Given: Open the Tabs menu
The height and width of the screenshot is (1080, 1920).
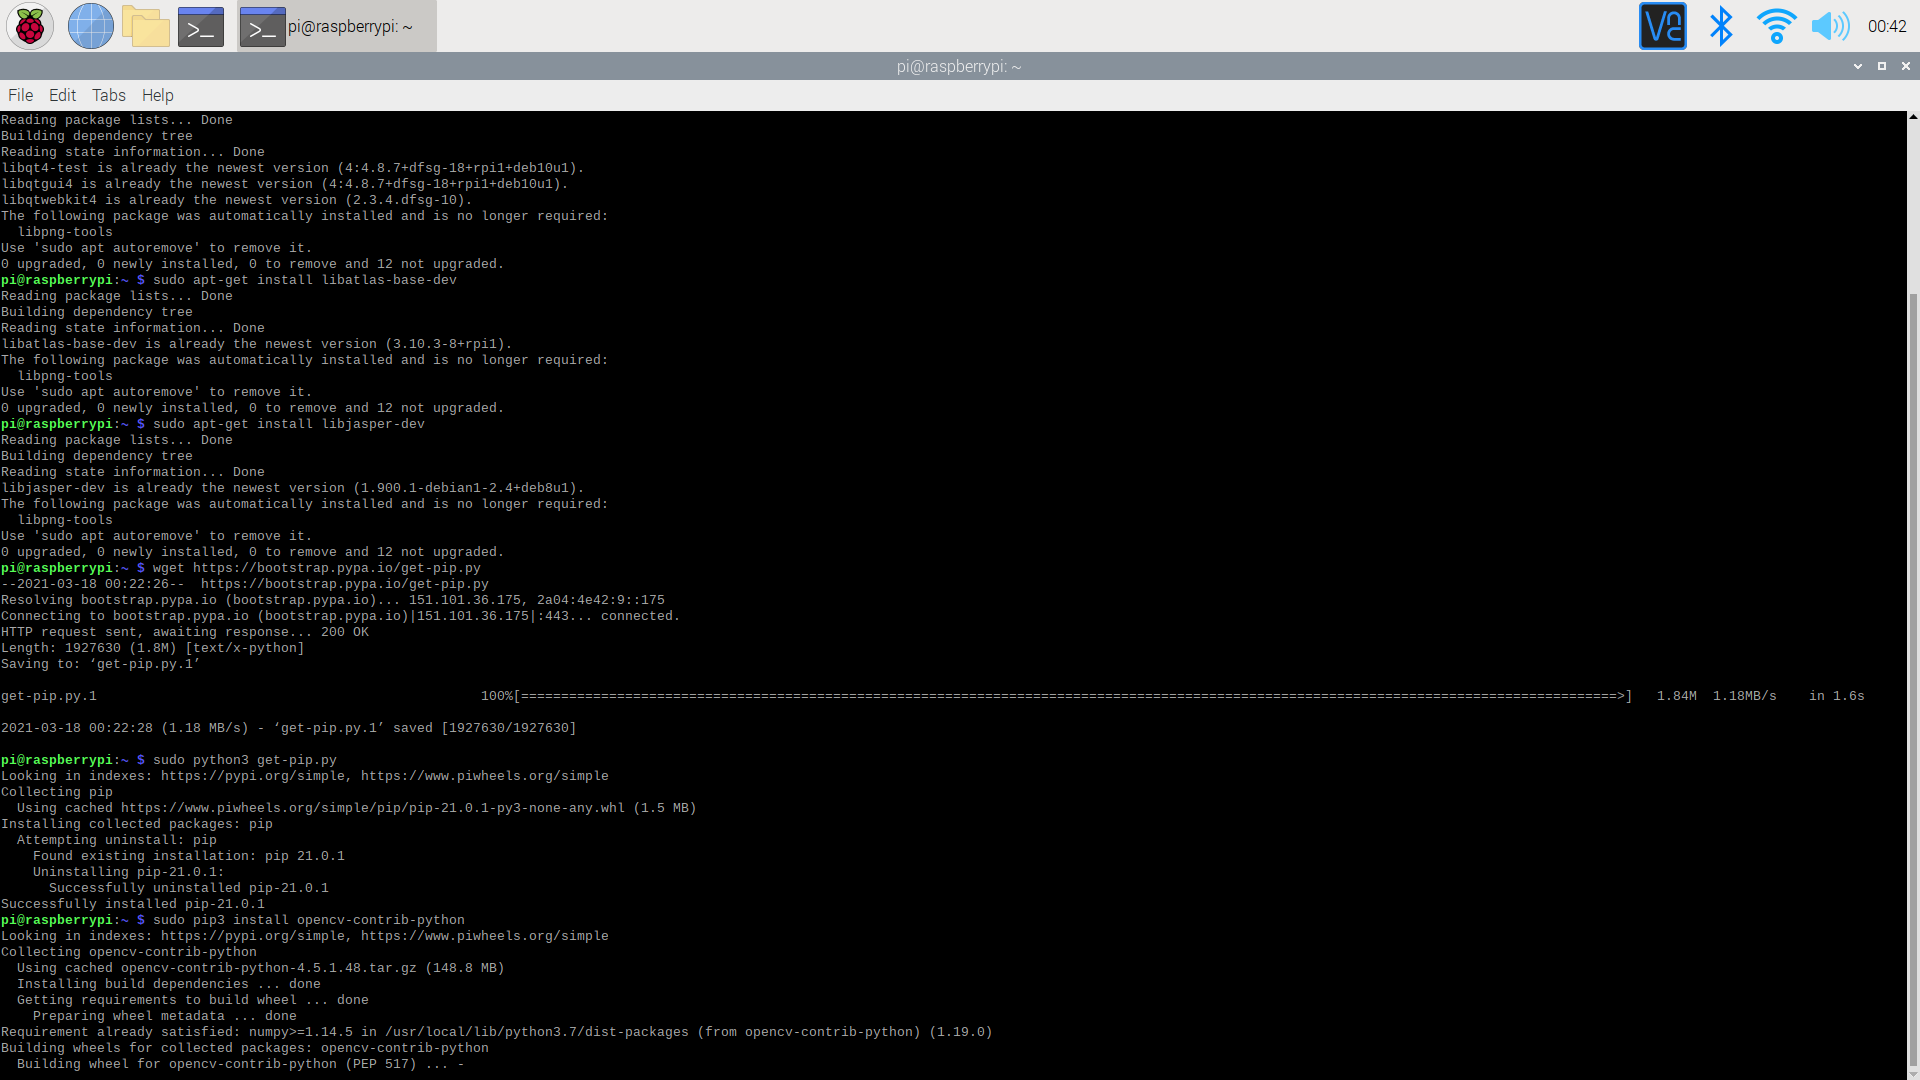Looking at the screenshot, I should [x=108, y=95].
